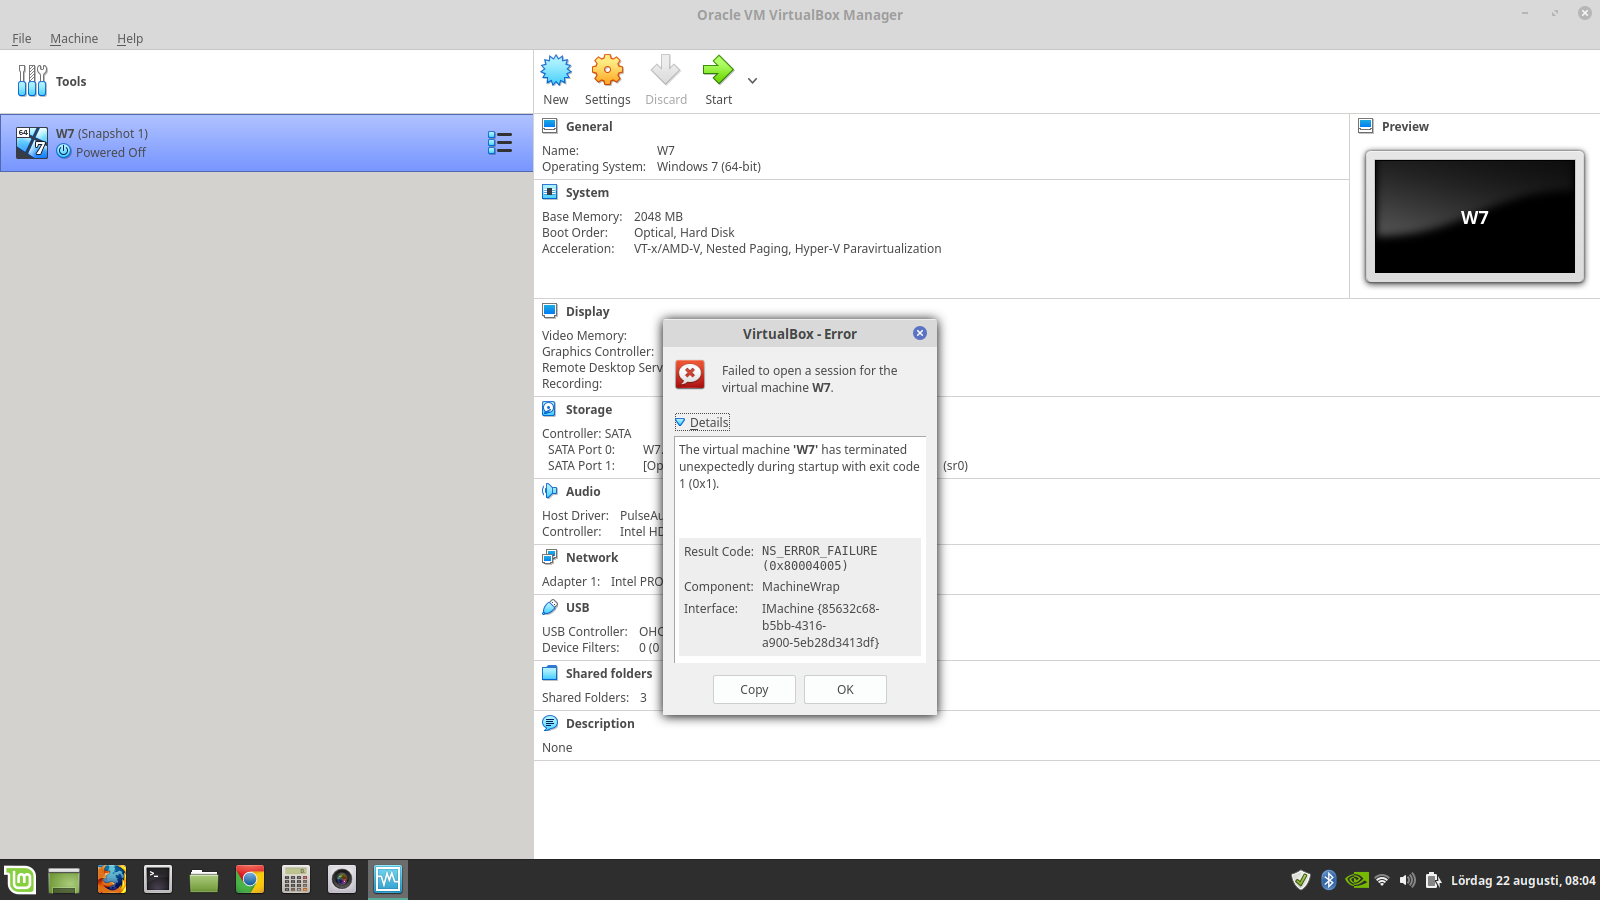Open the General section header link

589,127
